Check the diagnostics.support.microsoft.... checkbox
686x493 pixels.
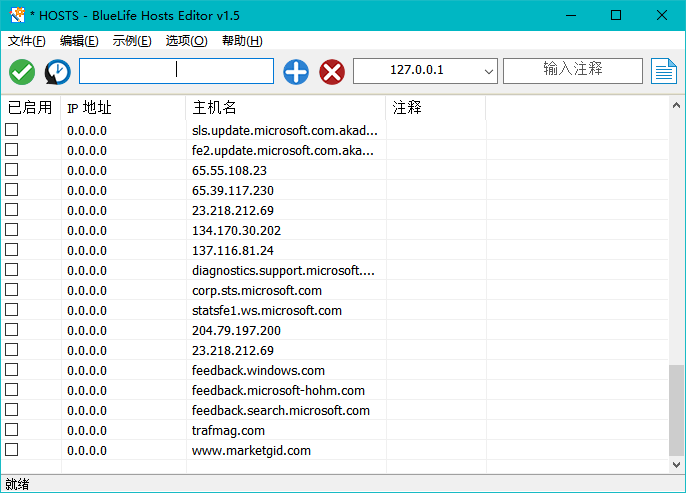pos(12,270)
